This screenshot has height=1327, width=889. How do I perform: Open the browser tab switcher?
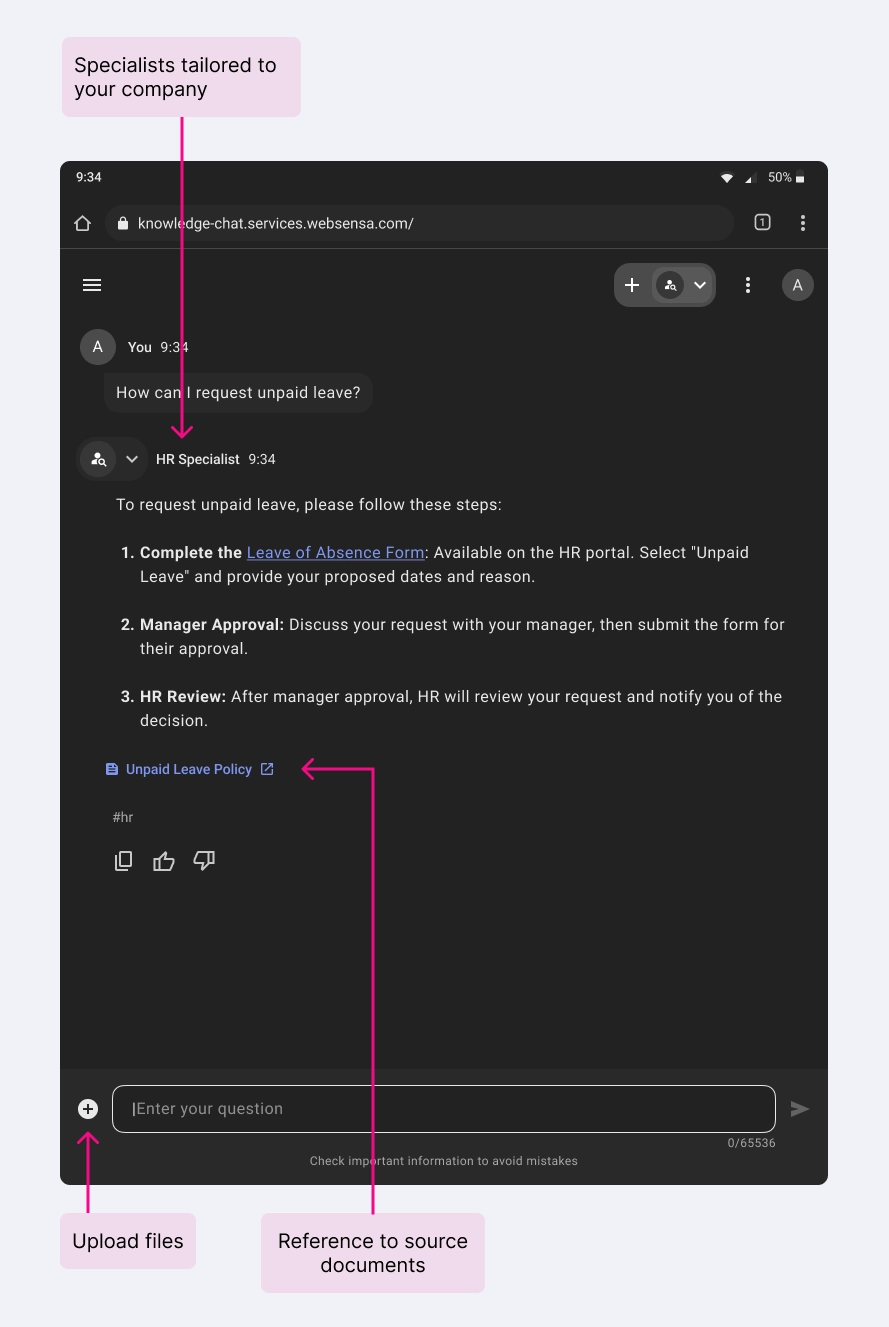point(762,222)
